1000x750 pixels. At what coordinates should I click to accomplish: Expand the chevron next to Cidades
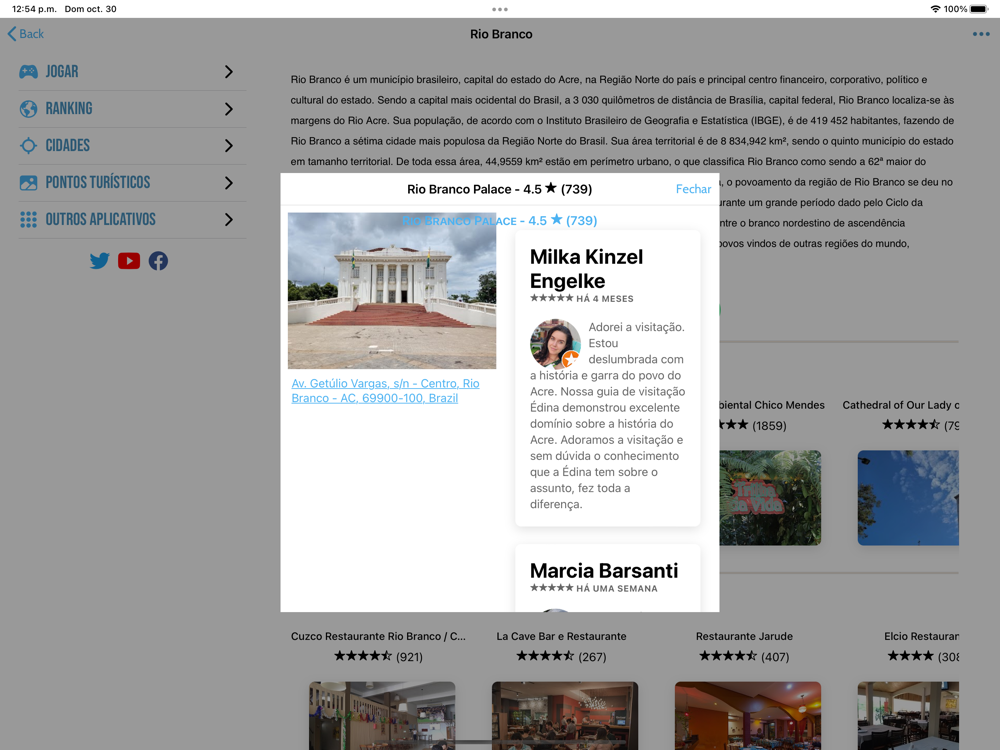pos(229,145)
